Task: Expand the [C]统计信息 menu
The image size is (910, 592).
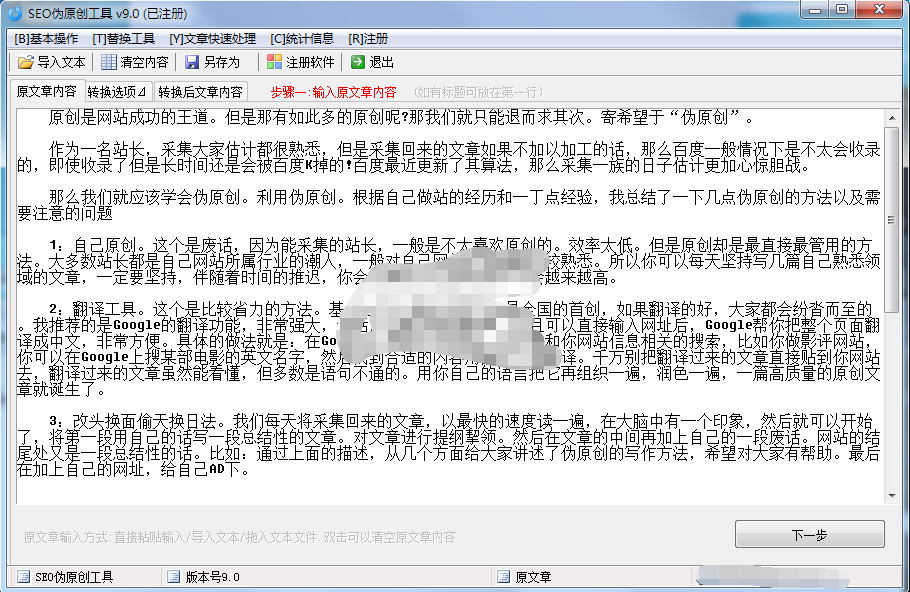Action: (302, 39)
